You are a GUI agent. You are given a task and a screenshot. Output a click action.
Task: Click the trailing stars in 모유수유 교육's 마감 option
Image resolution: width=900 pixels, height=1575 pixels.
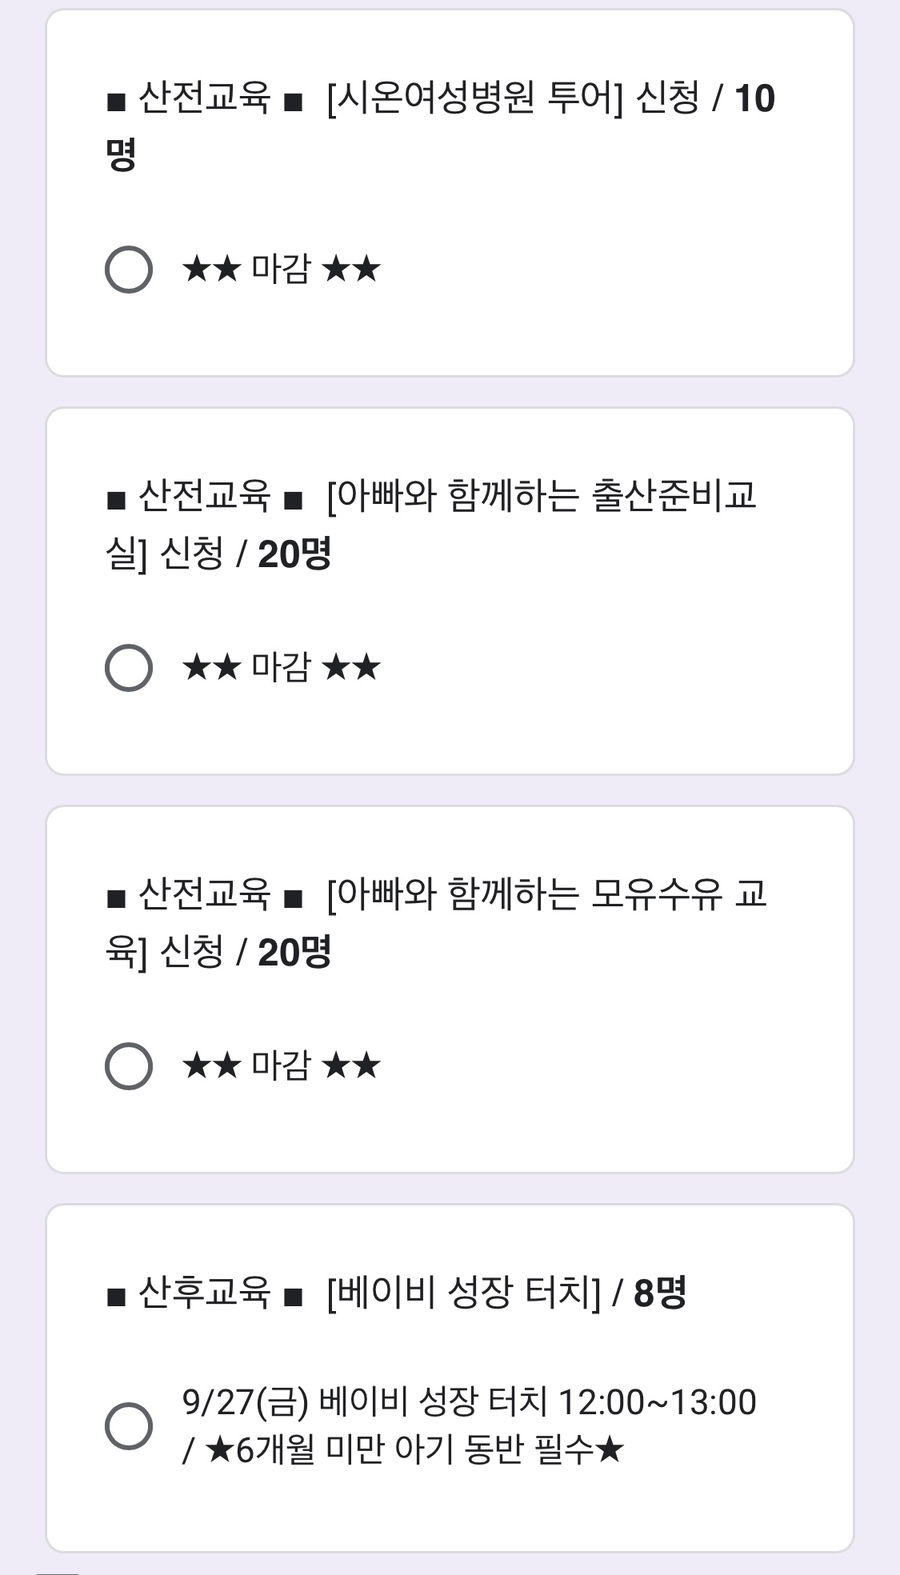click(351, 1066)
